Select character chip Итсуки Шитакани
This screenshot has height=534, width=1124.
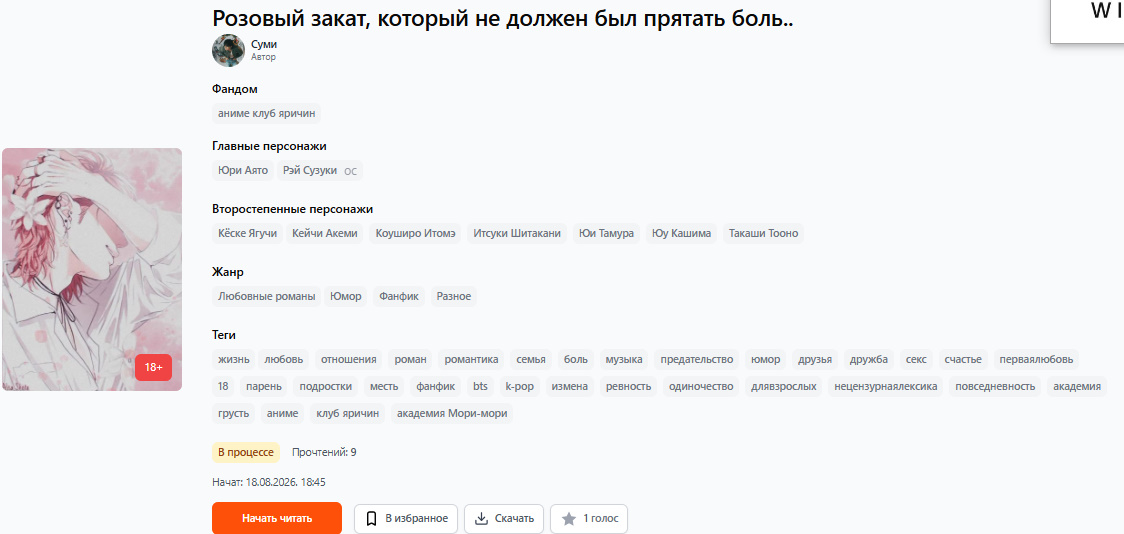click(x=517, y=234)
